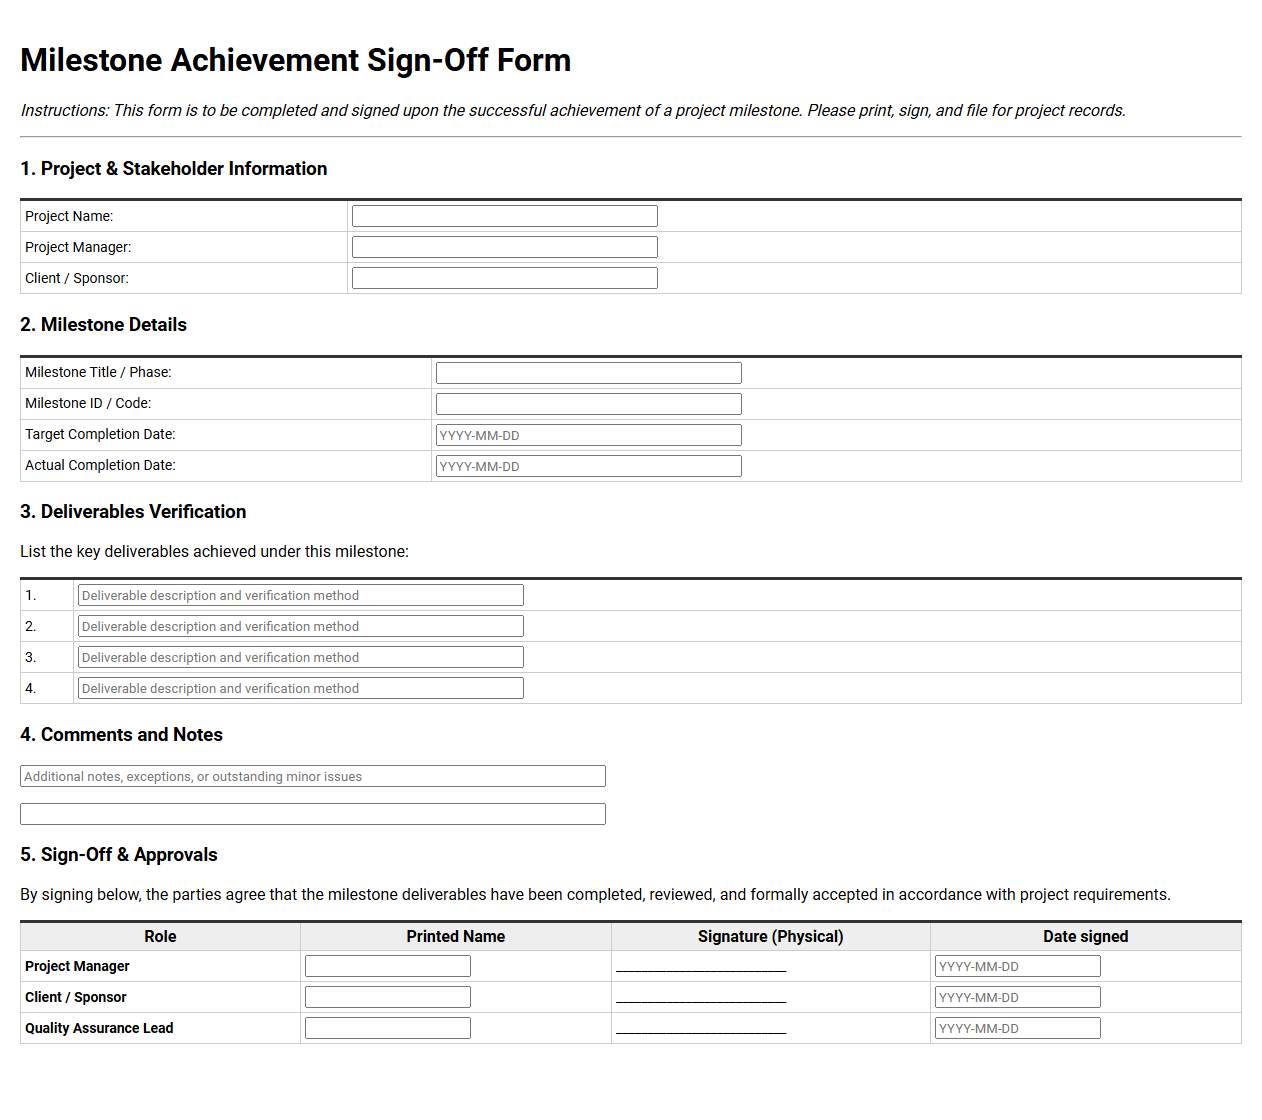Click the Client / Sponsor input in section 1
Image resolution: width=1262 pixels, height=1120 pixels.
click(505, 278)
